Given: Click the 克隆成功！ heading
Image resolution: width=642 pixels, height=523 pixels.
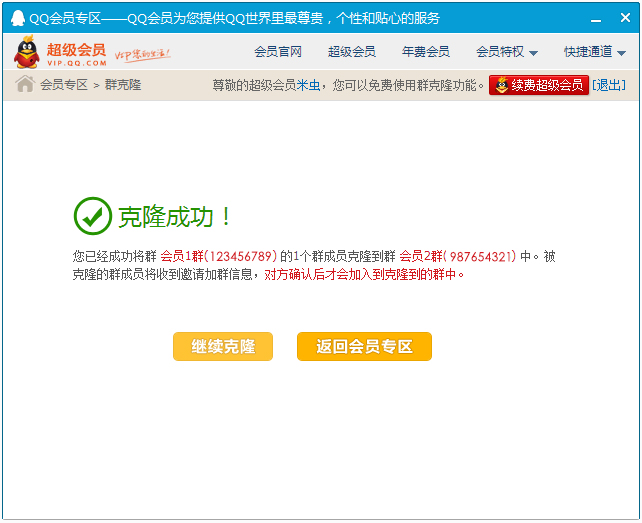Looking at the screenshot, I should click(175, 217).
